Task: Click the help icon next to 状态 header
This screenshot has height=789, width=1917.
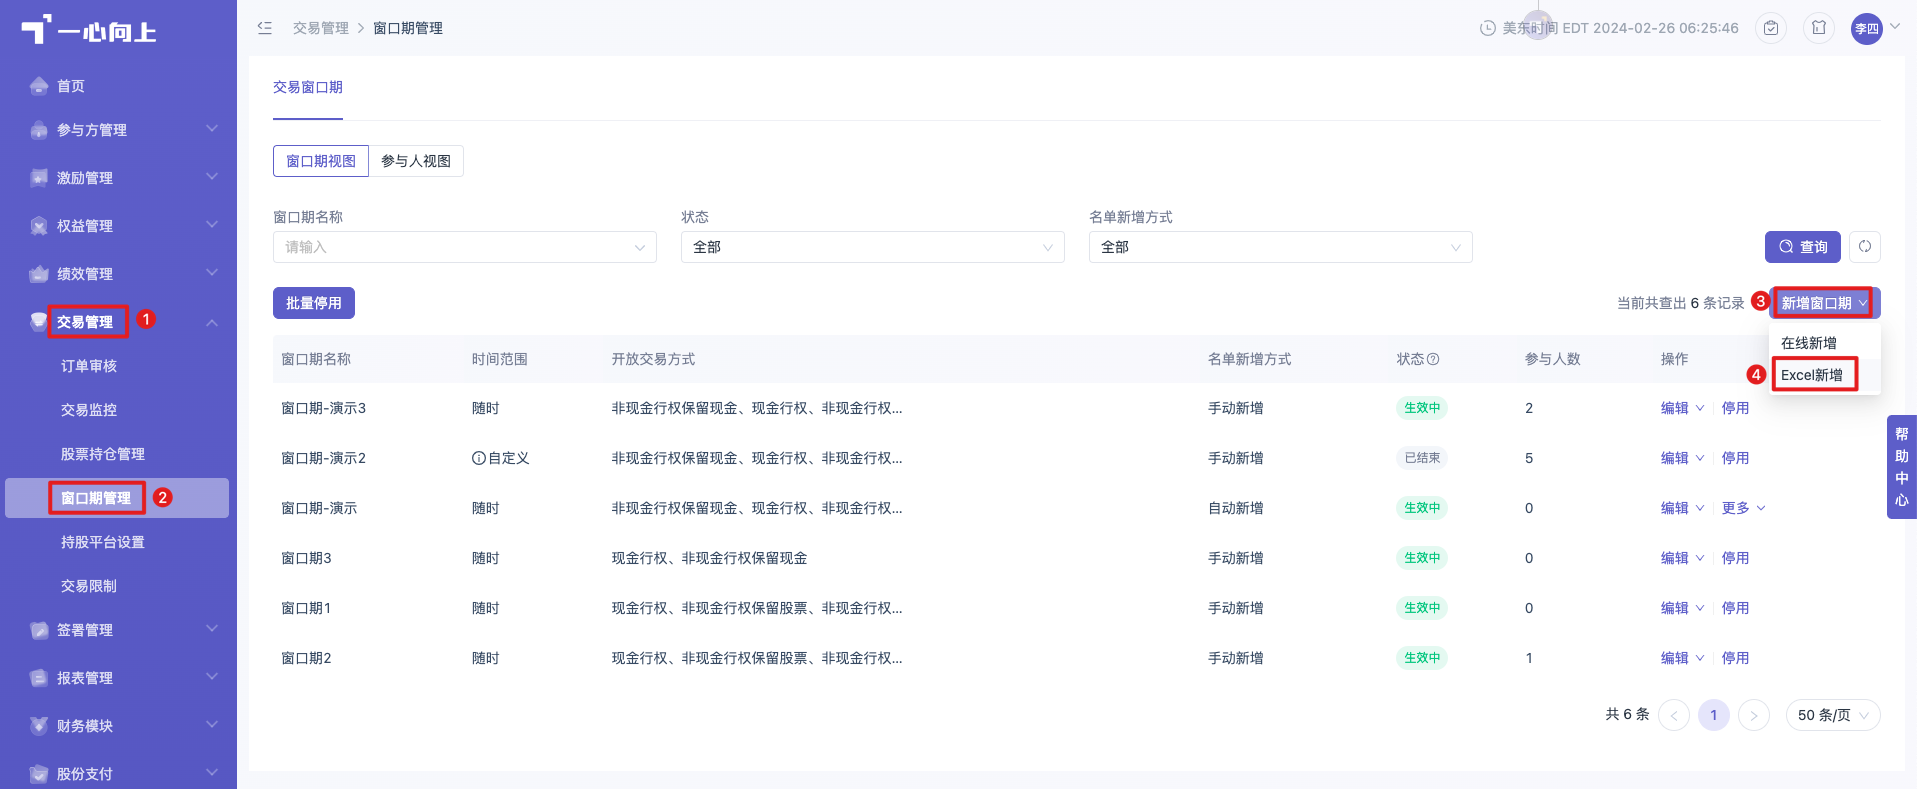Action: point(1433,359)
